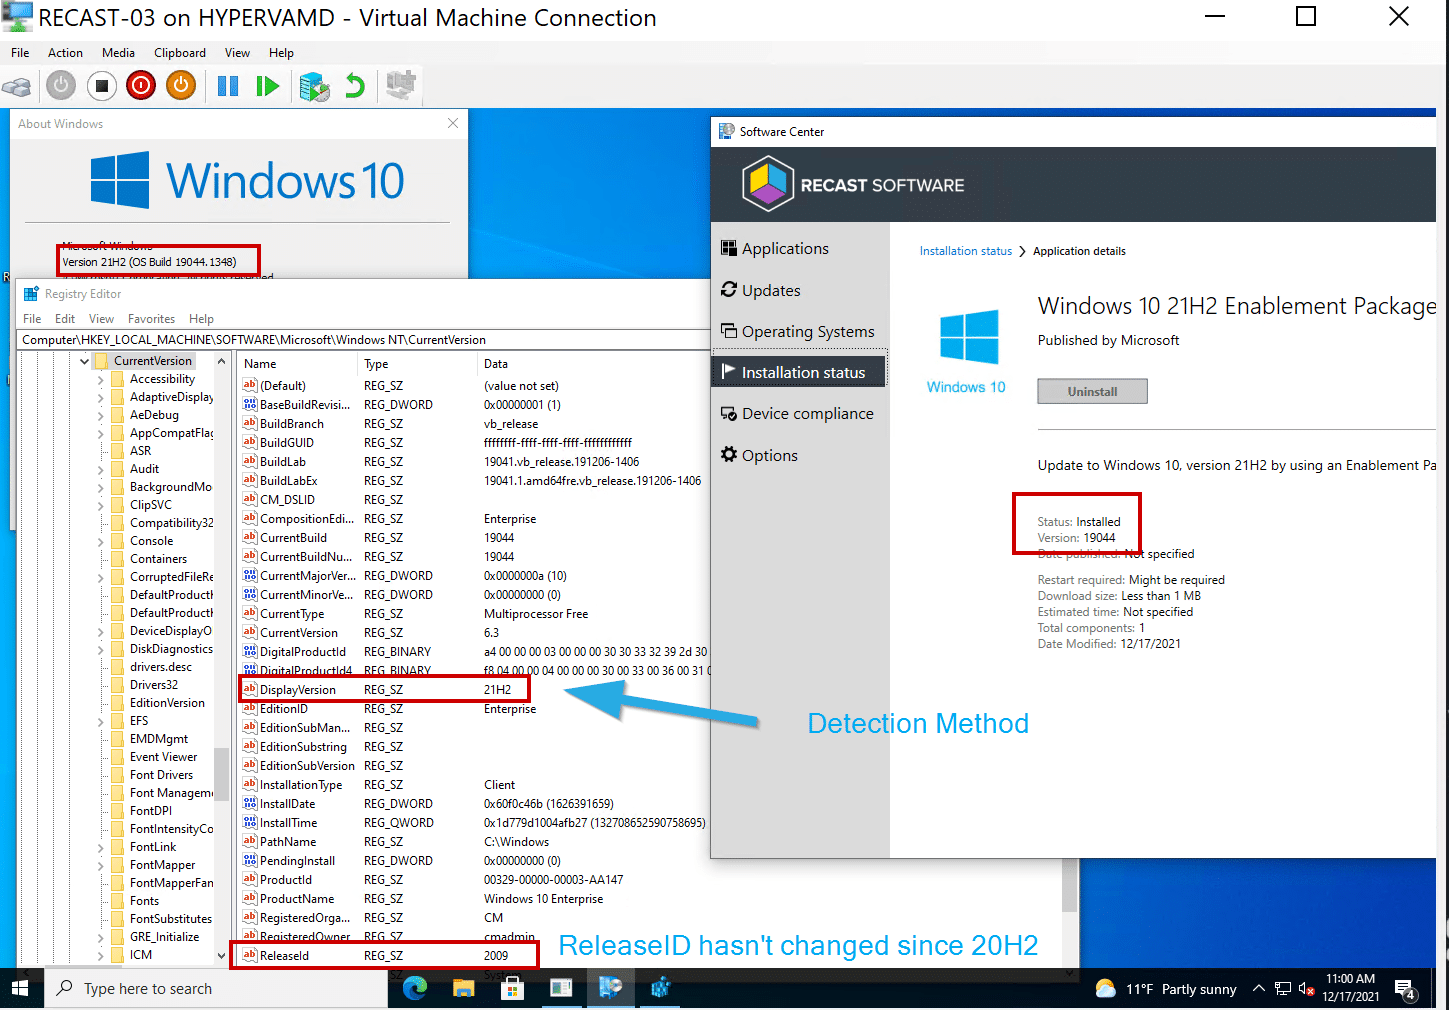Resume the virtual machine with the green play icon
The width and height of the screenshot is (1449, 1010).
click(267, 86)
